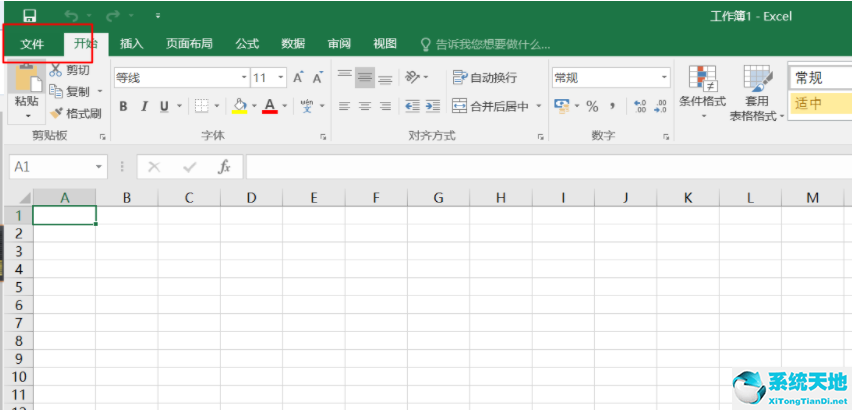Switch to the 开始 tab
Image resolution: width=852 pixels, height=410 pixels.
point(85,44)
